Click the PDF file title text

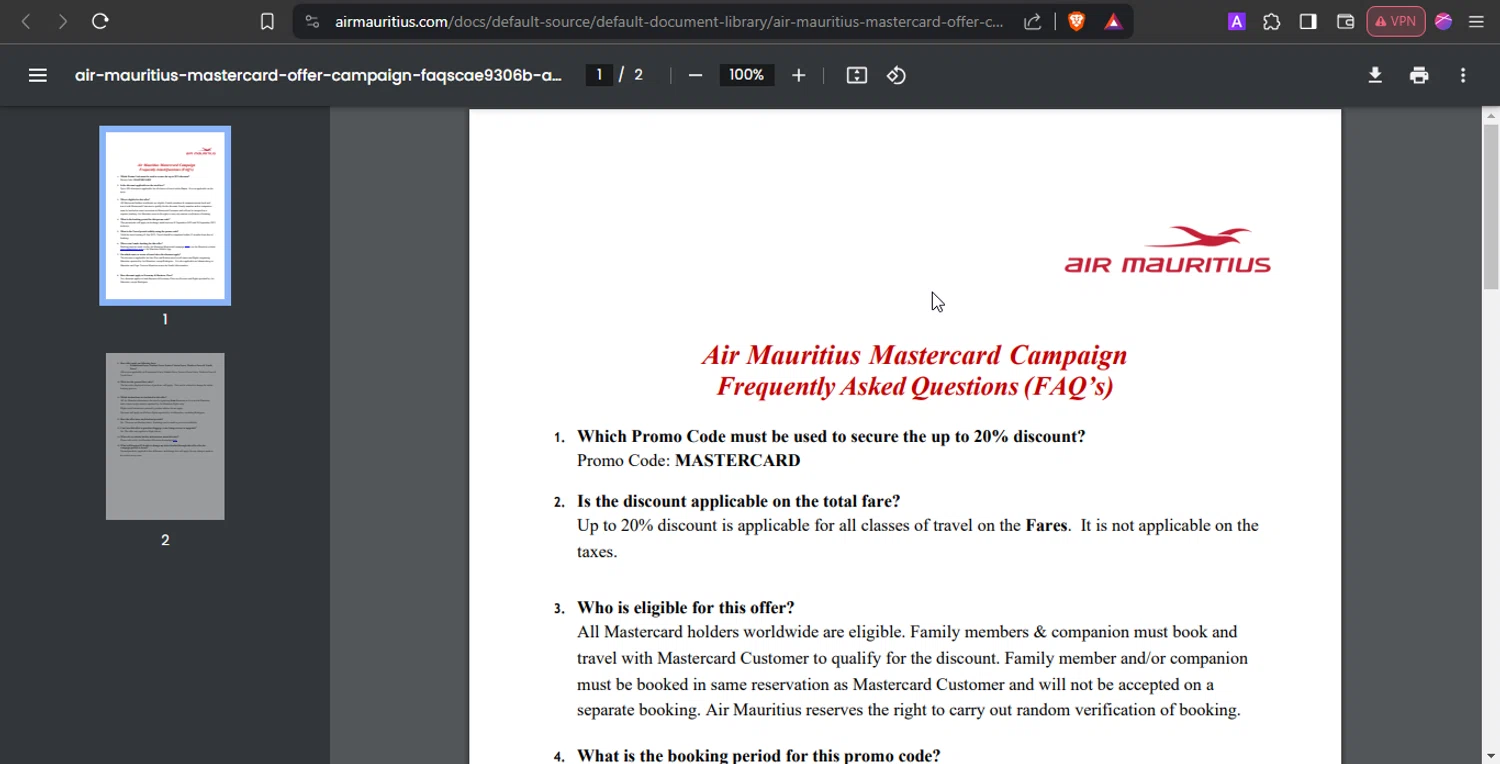318,75
